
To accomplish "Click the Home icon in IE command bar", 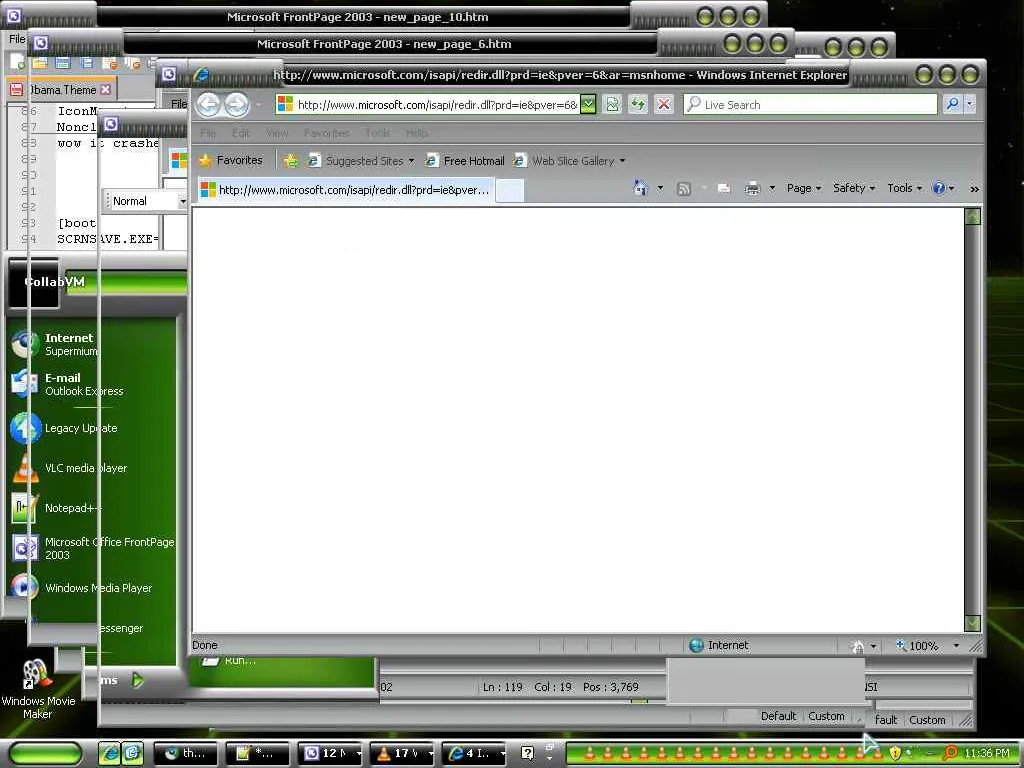I will (641, 188).
